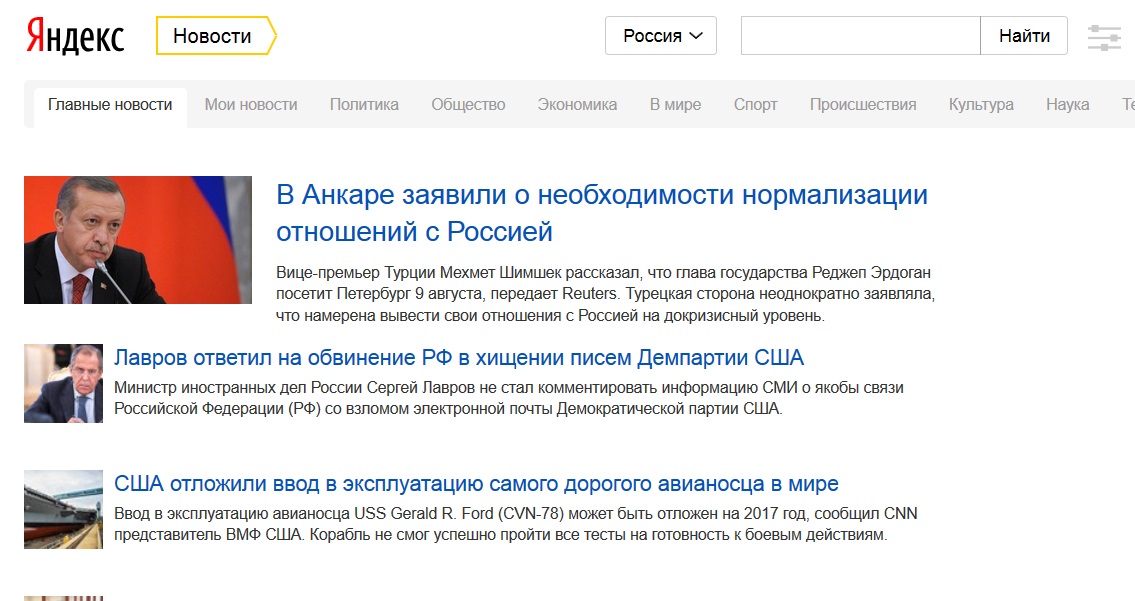The image size is (1135, 601).
Task: Open Ankara relations normalization headline
Action: click(602, 213)
